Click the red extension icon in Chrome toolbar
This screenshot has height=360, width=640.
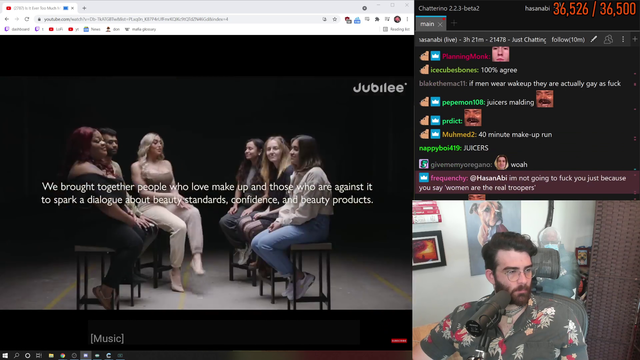click(348, 20)
